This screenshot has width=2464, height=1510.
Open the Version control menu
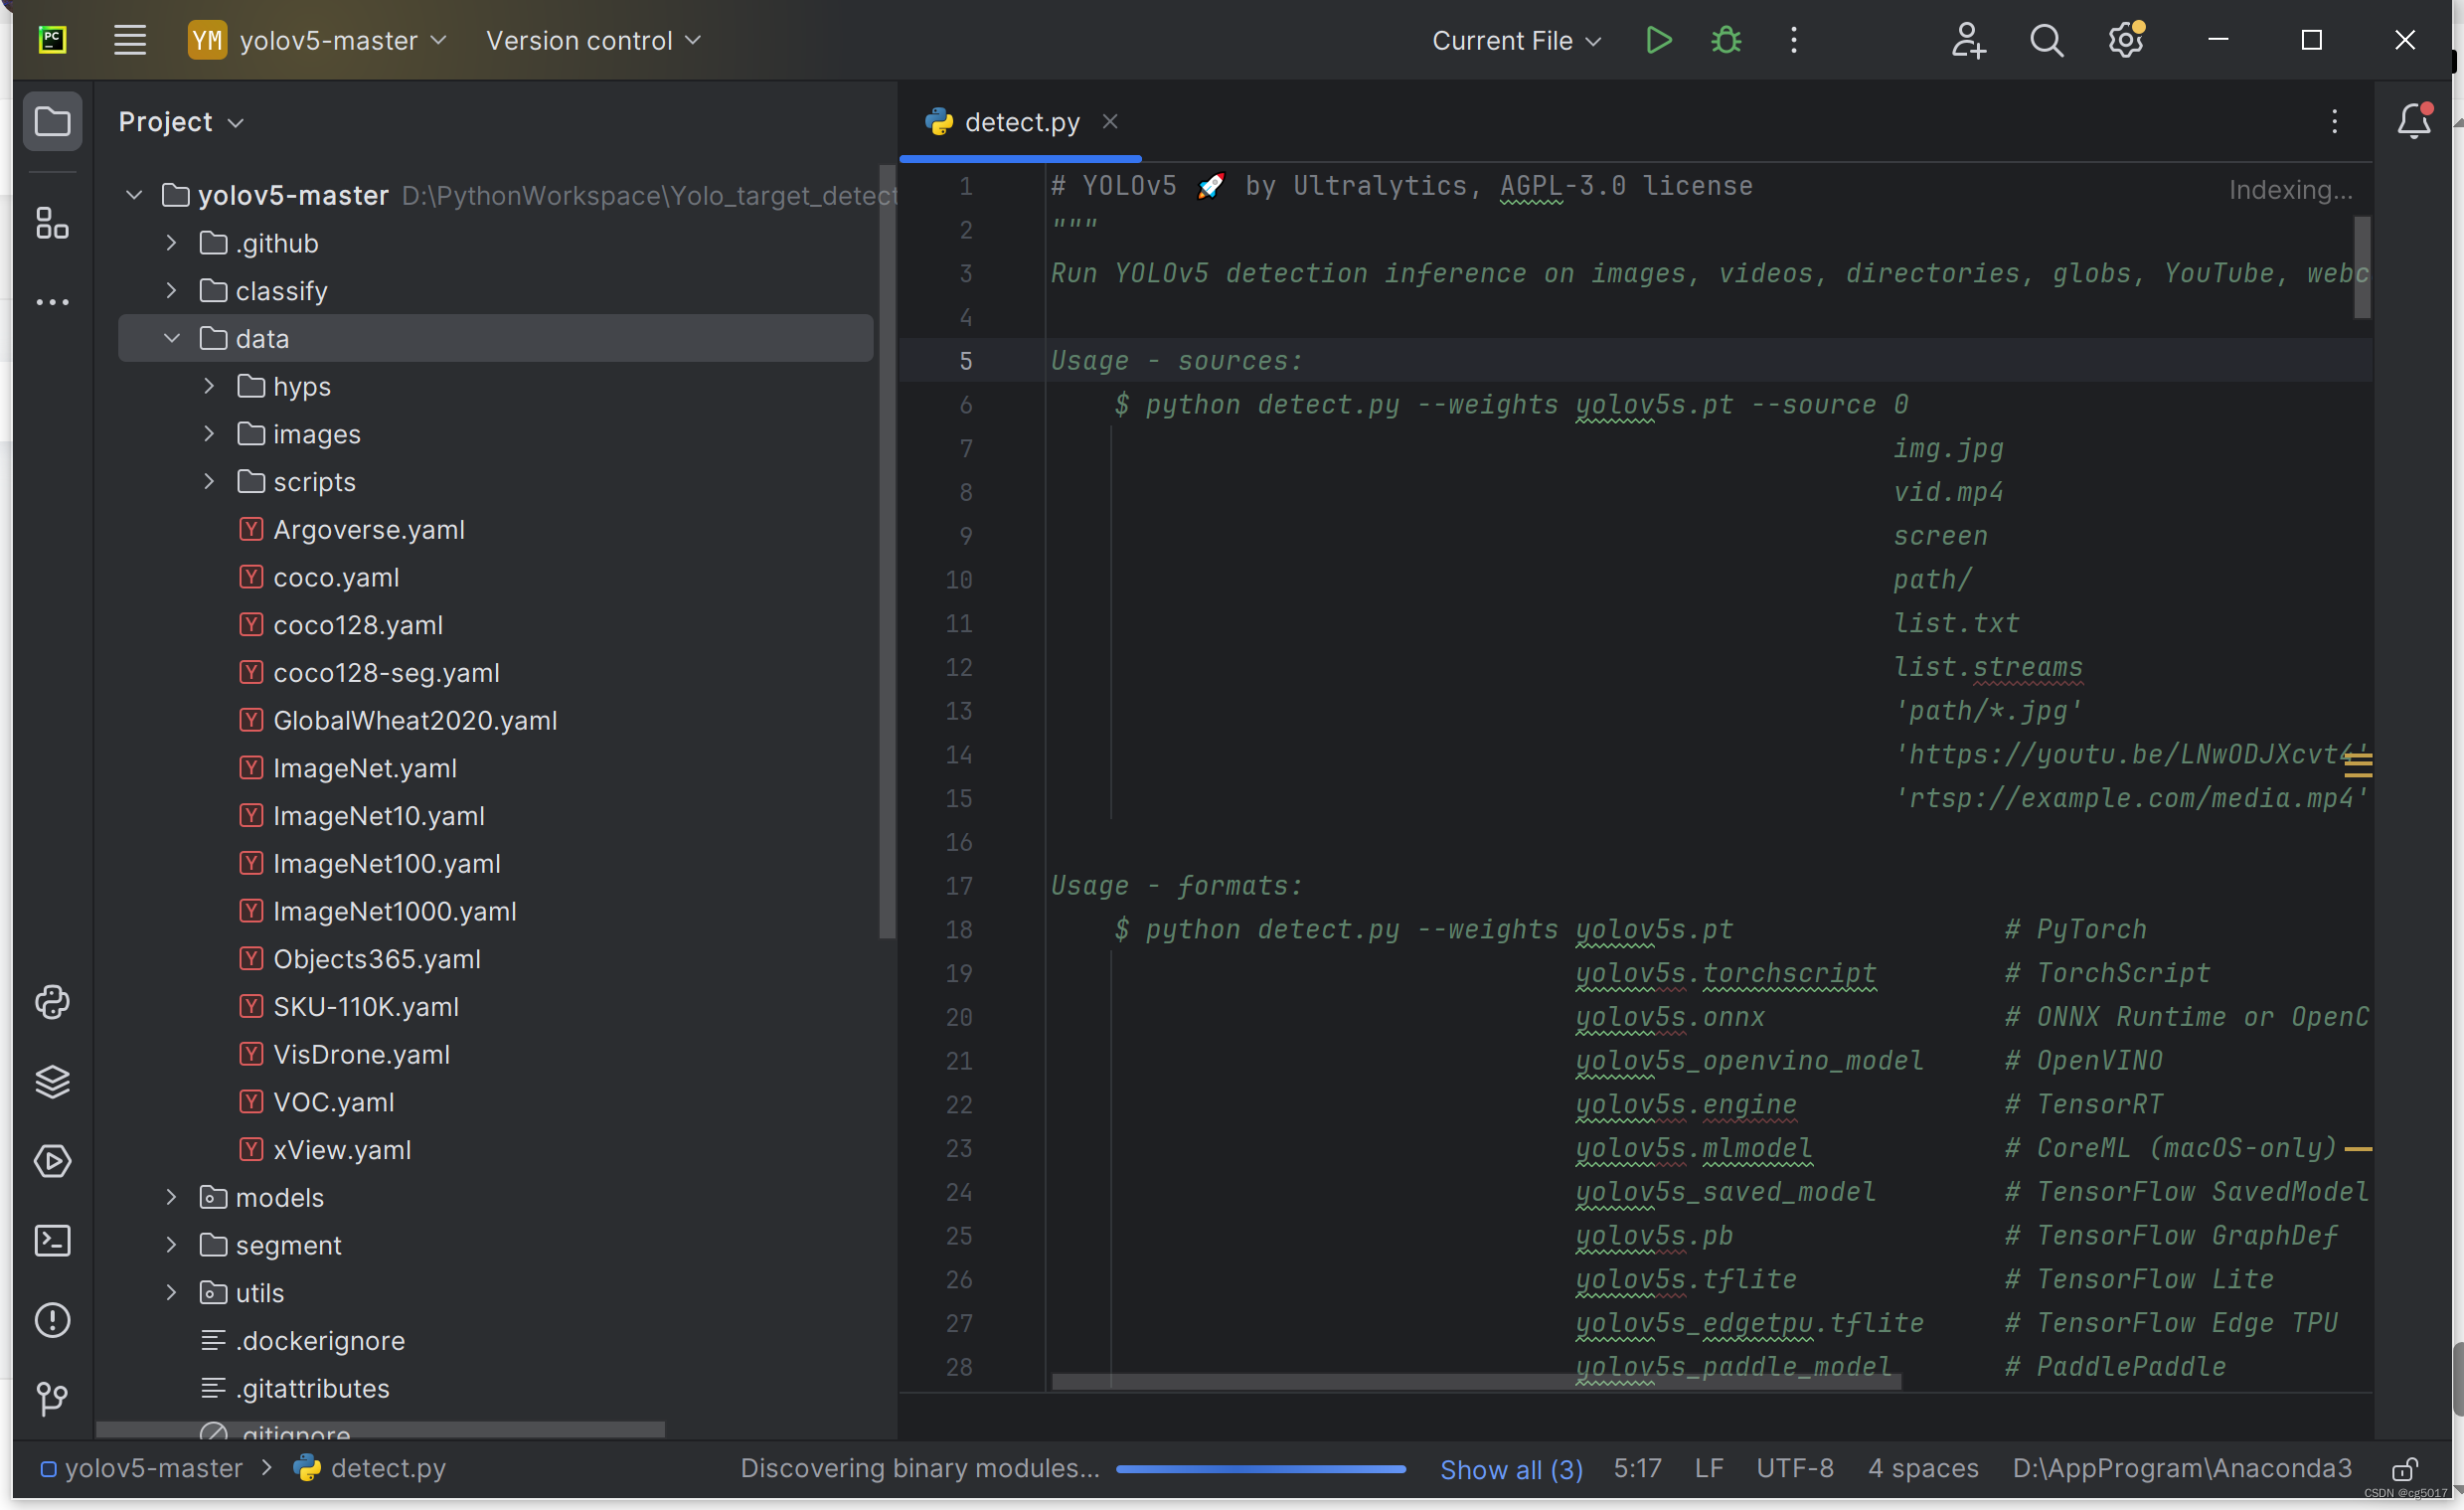[593, 40]
